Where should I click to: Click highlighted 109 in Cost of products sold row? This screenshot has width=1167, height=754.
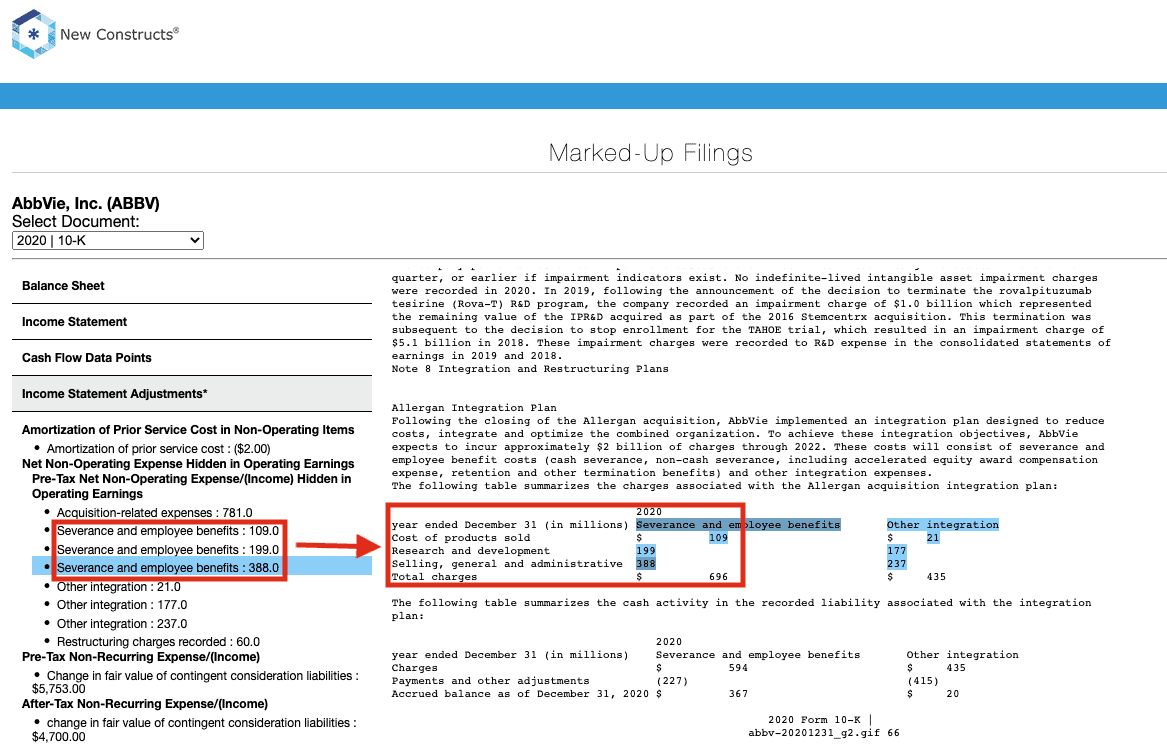pos(718,537)
